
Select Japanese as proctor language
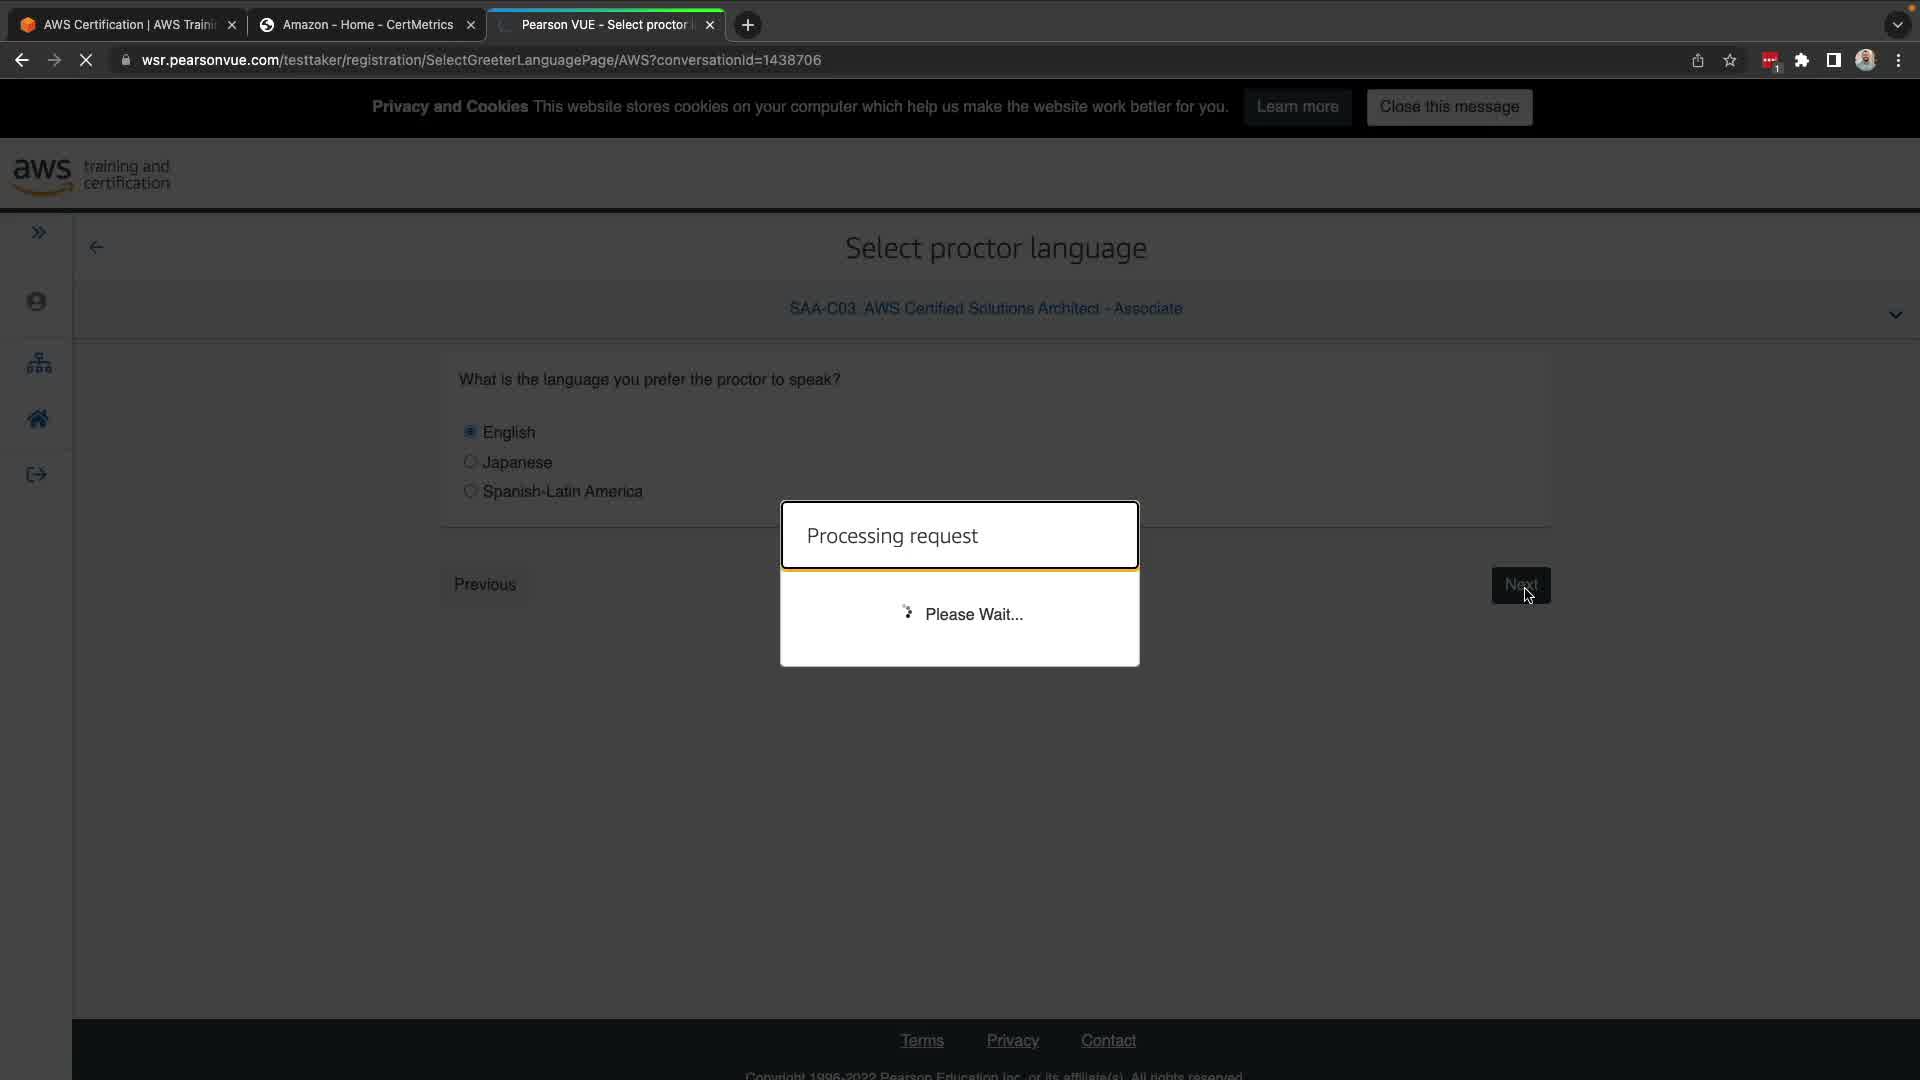coord(470,462)
